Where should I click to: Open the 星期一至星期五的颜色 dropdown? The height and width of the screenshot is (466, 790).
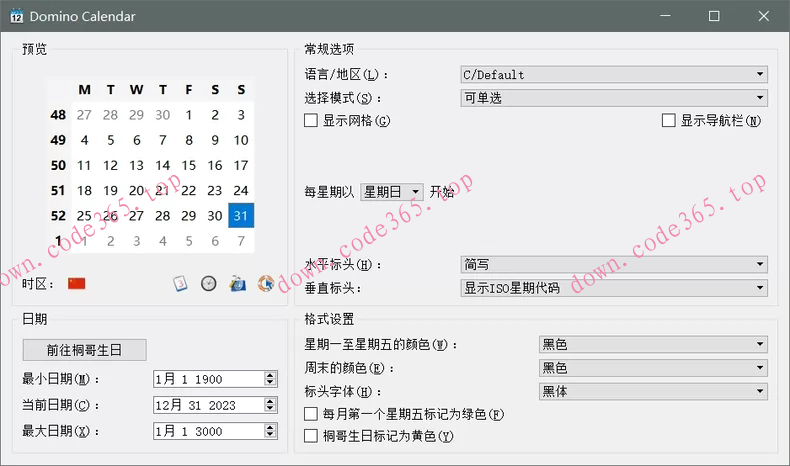coord(653,345)
